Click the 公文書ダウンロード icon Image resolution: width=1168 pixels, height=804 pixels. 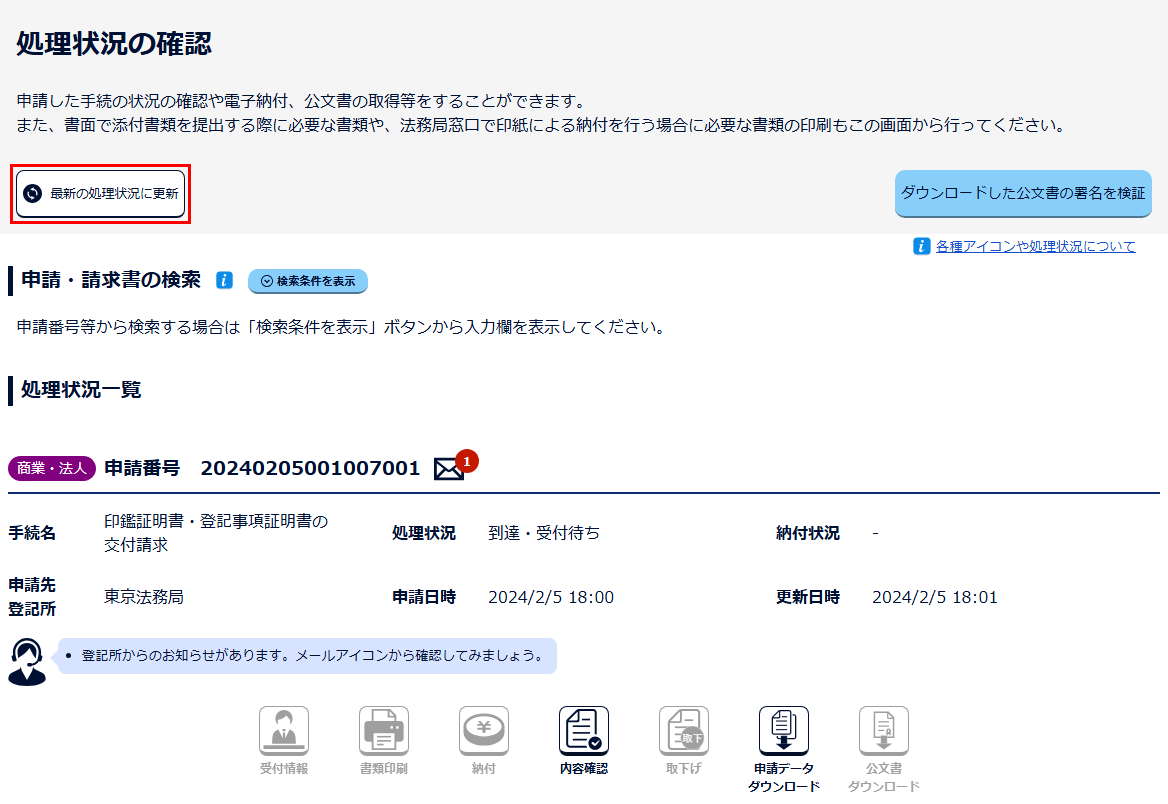884,731
